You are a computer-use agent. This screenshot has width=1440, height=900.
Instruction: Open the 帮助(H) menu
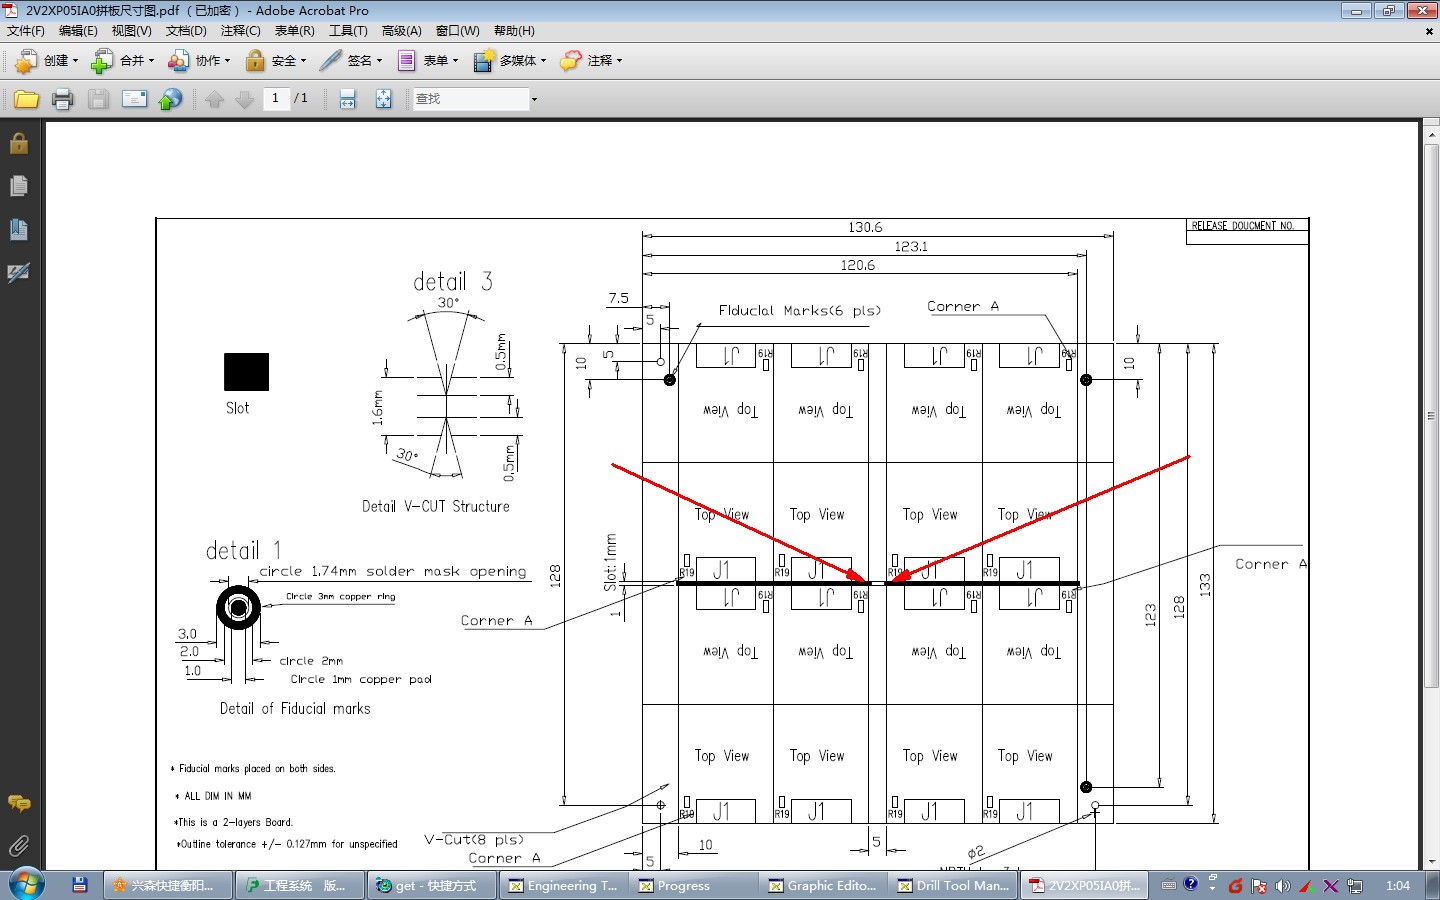[514, 31]
